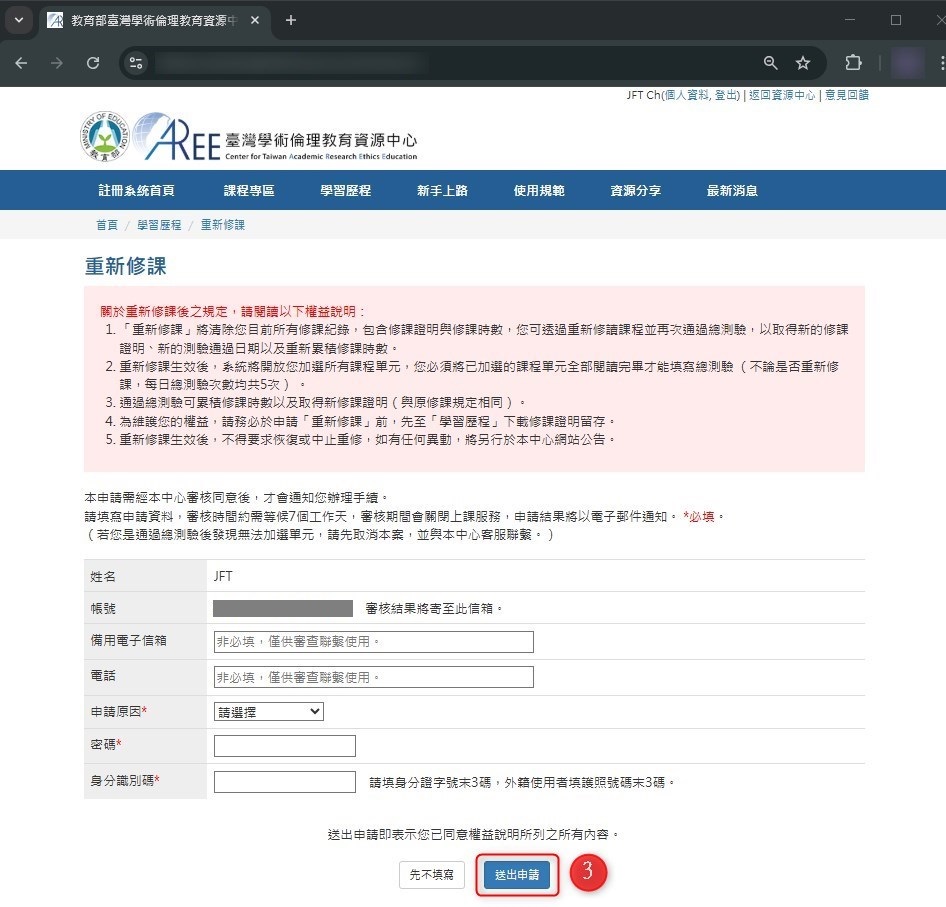The image size is (946, 907).
Task: Focus the 備用電子信箱 input field
Action: tap(373, 641)
